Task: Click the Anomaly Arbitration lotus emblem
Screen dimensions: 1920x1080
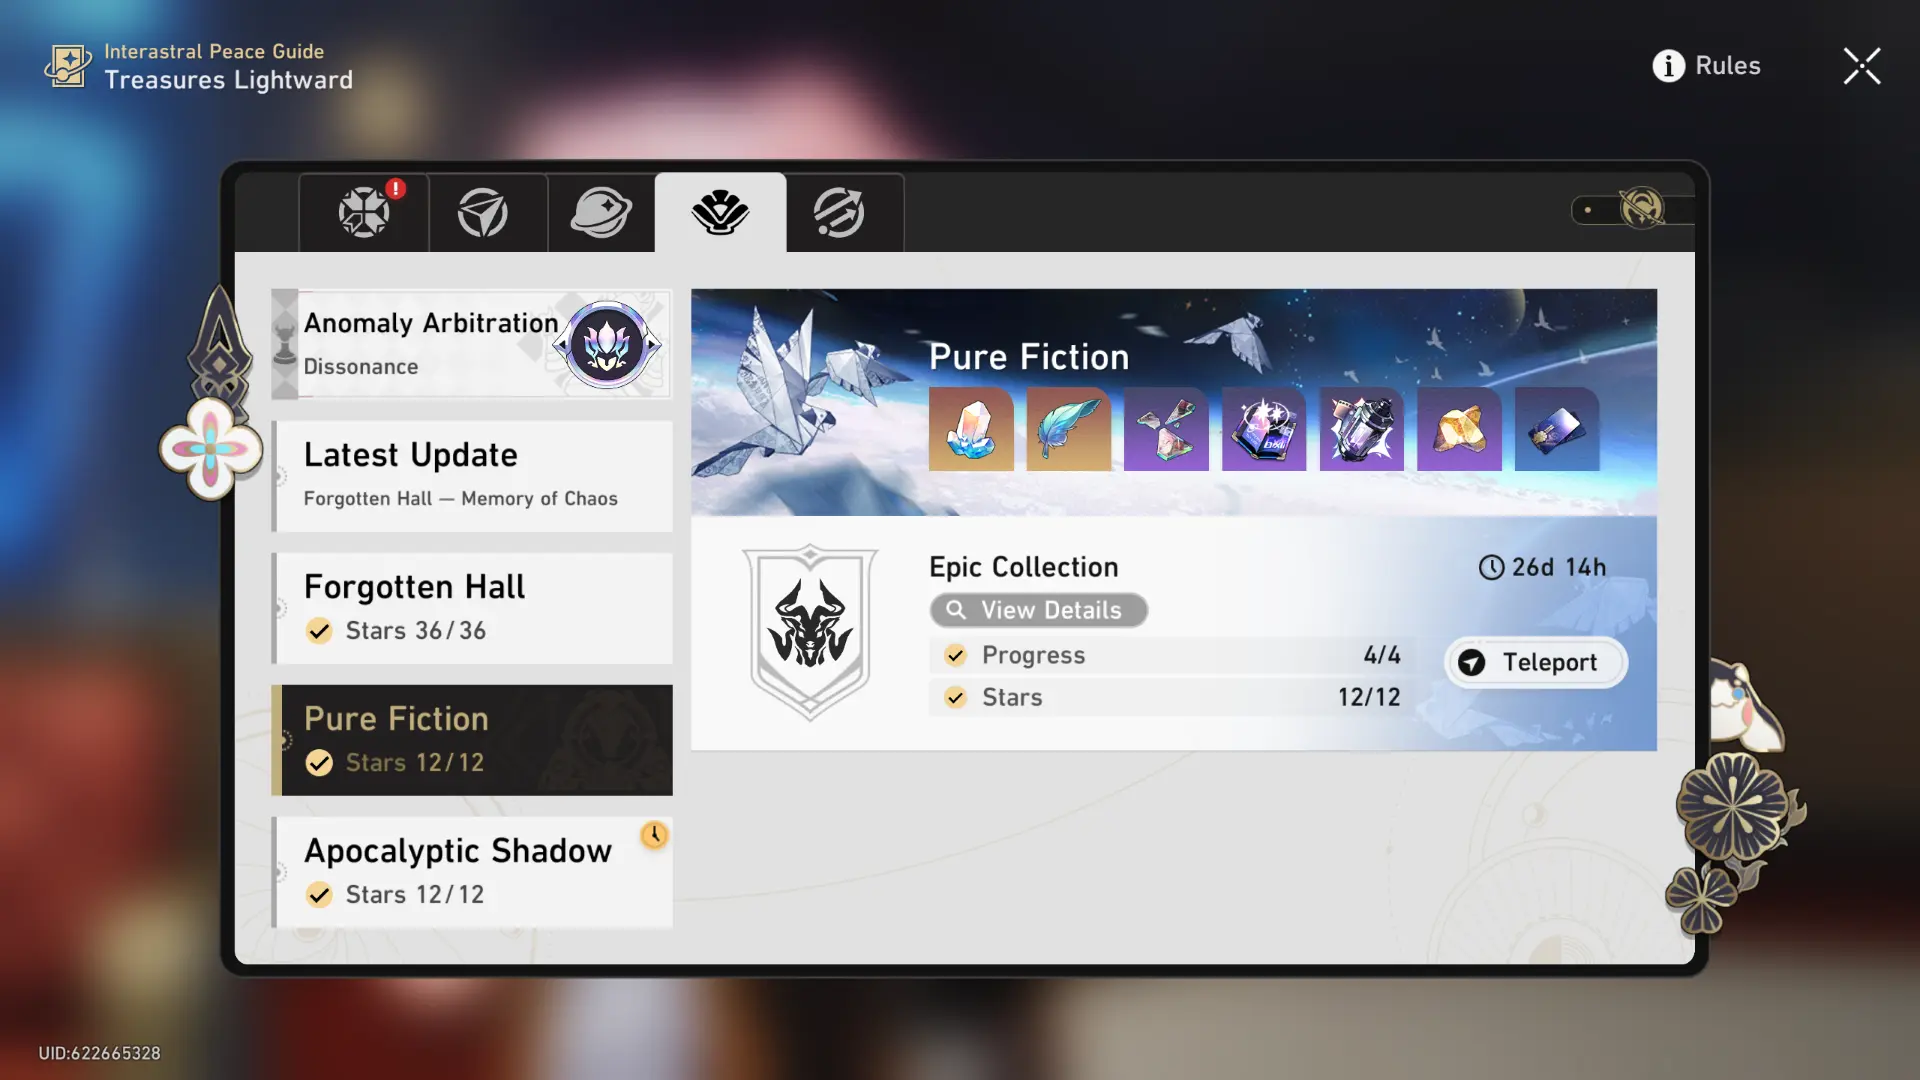Action: point(607,344)
